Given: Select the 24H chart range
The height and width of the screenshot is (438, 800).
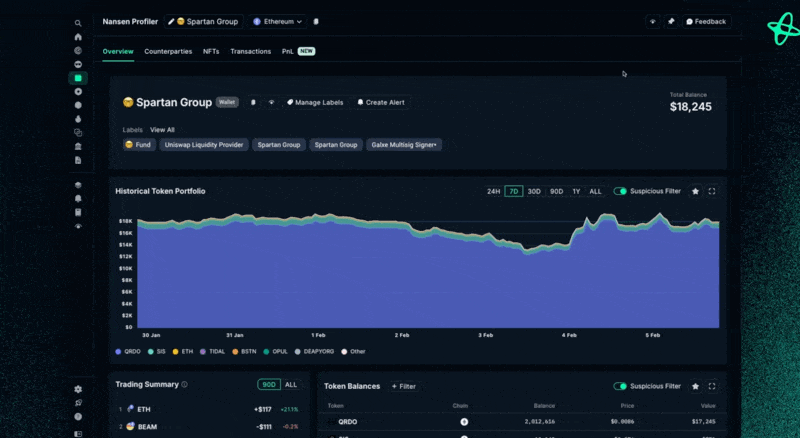Looking at the screenshot, I should tap(493, 191).
